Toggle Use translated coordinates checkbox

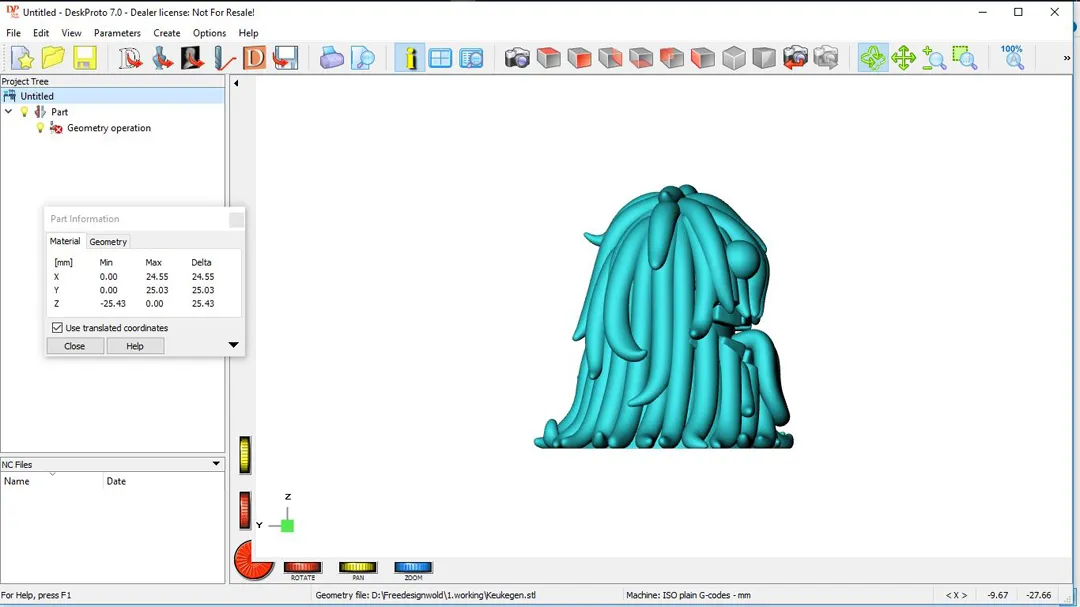coord(57,328)
